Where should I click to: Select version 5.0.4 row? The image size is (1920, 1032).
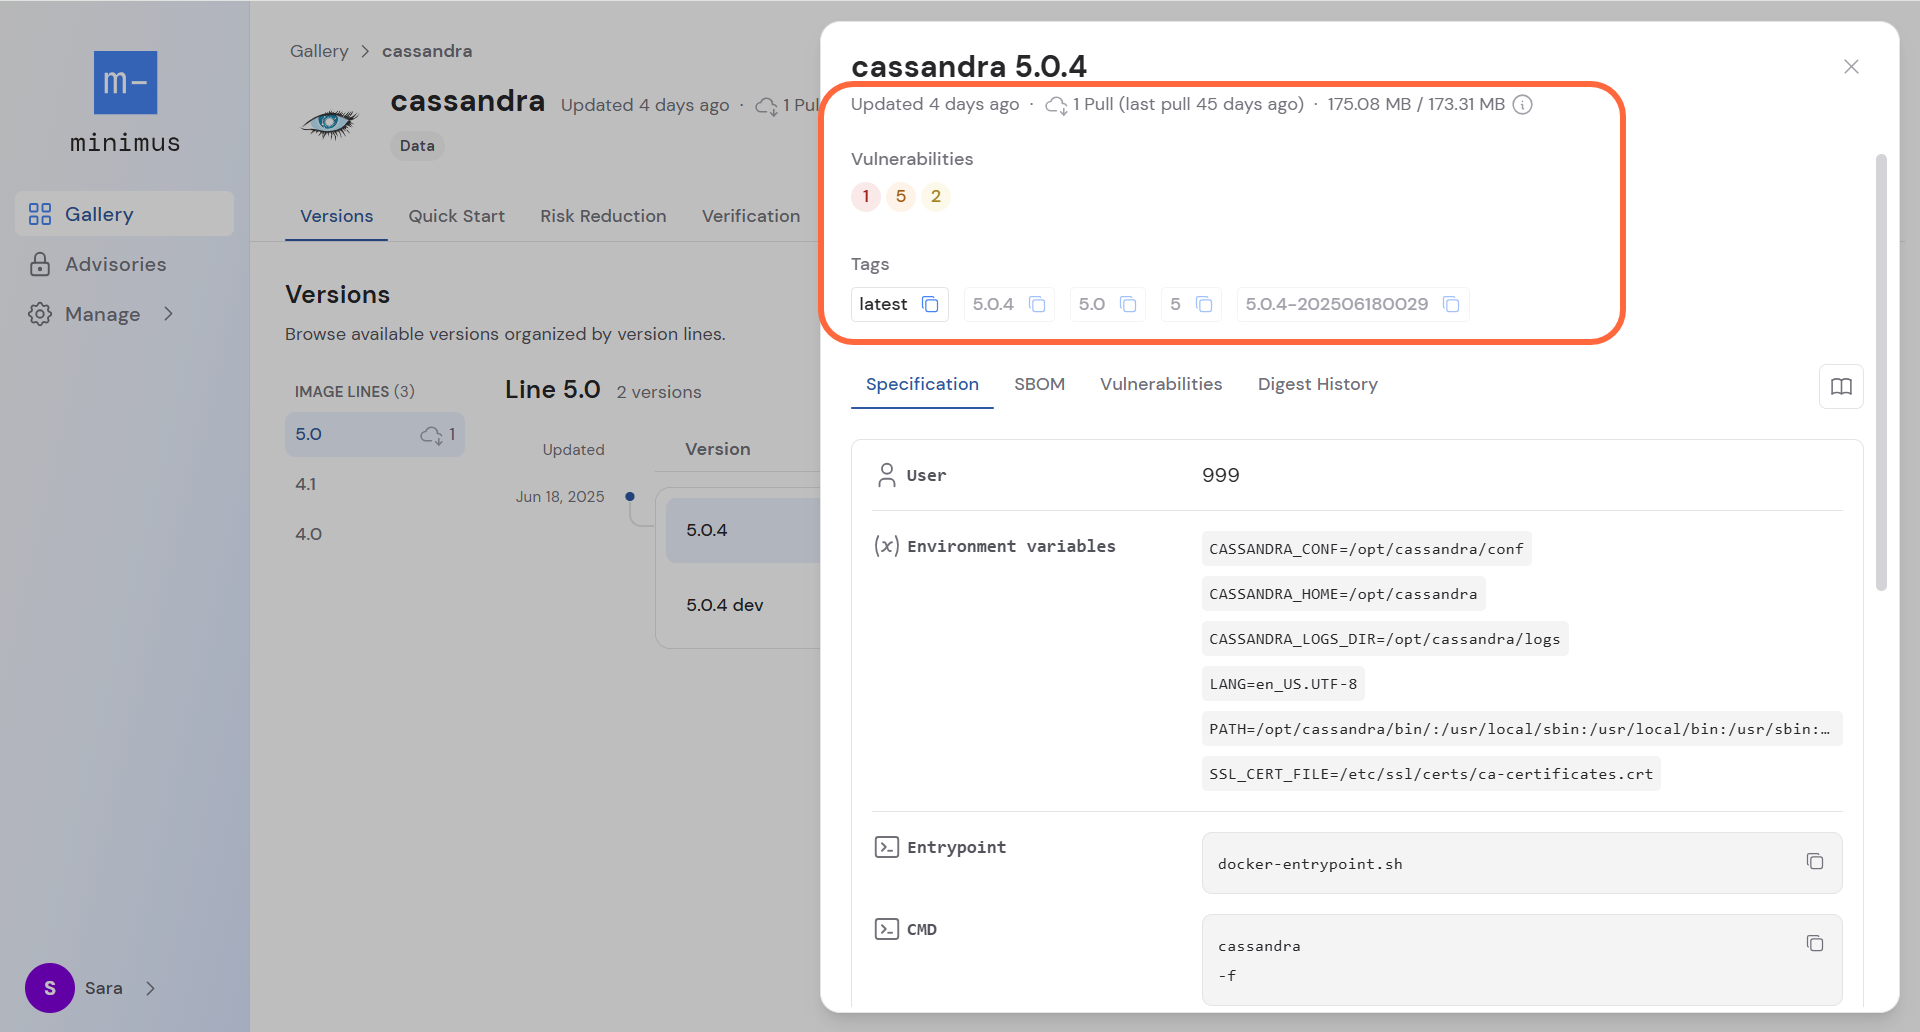click(x=743, y=530)
